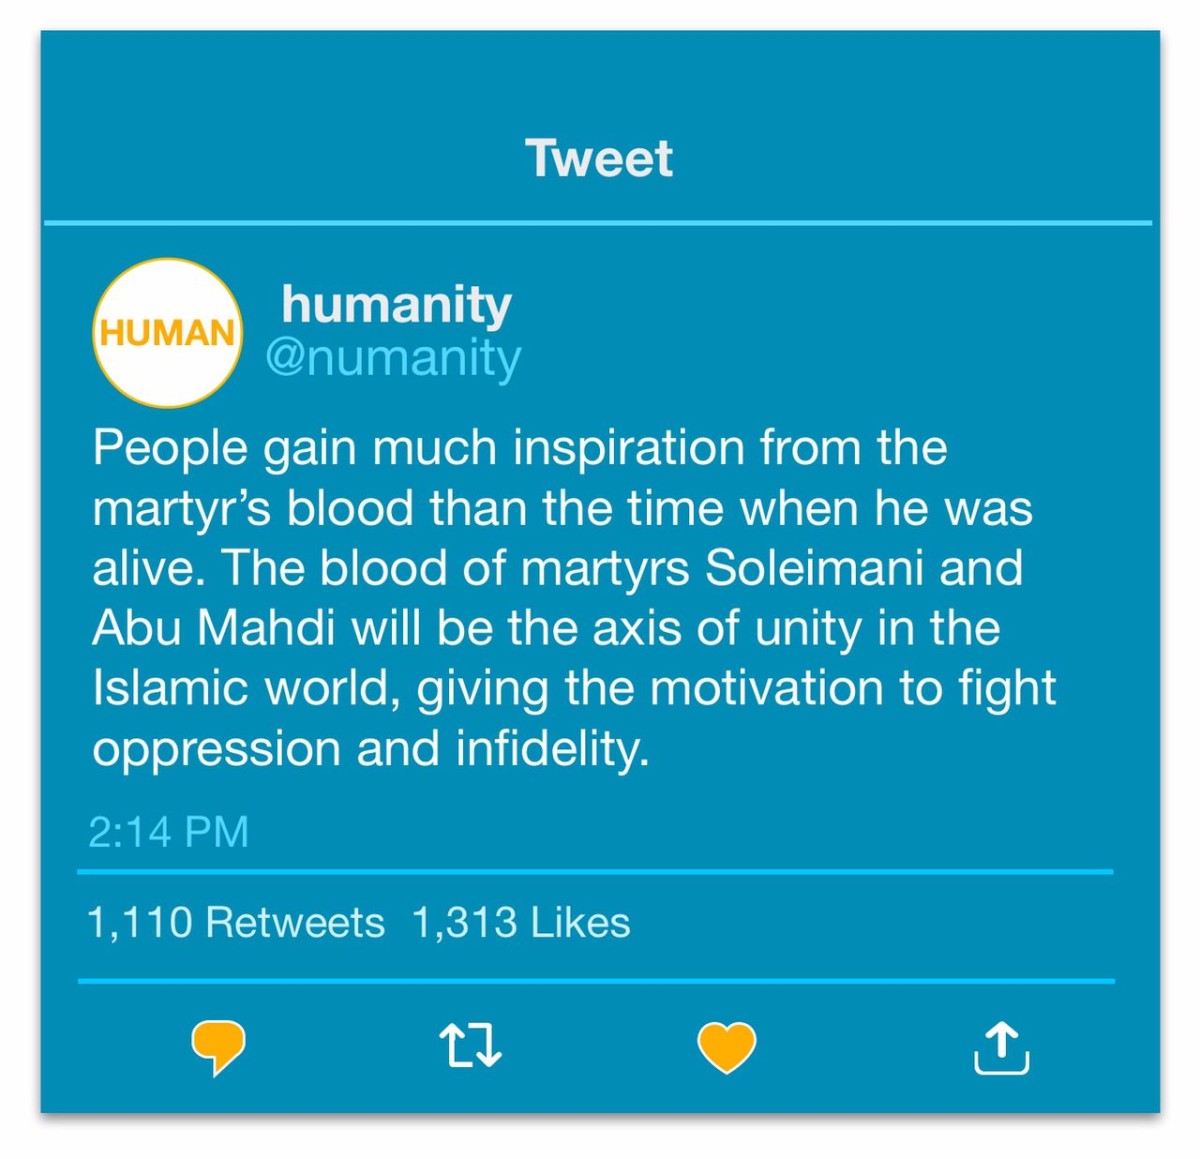Screen dimensions: 1200x1159
Task: View the 1,313 Likes list
Action: point(519,922)
